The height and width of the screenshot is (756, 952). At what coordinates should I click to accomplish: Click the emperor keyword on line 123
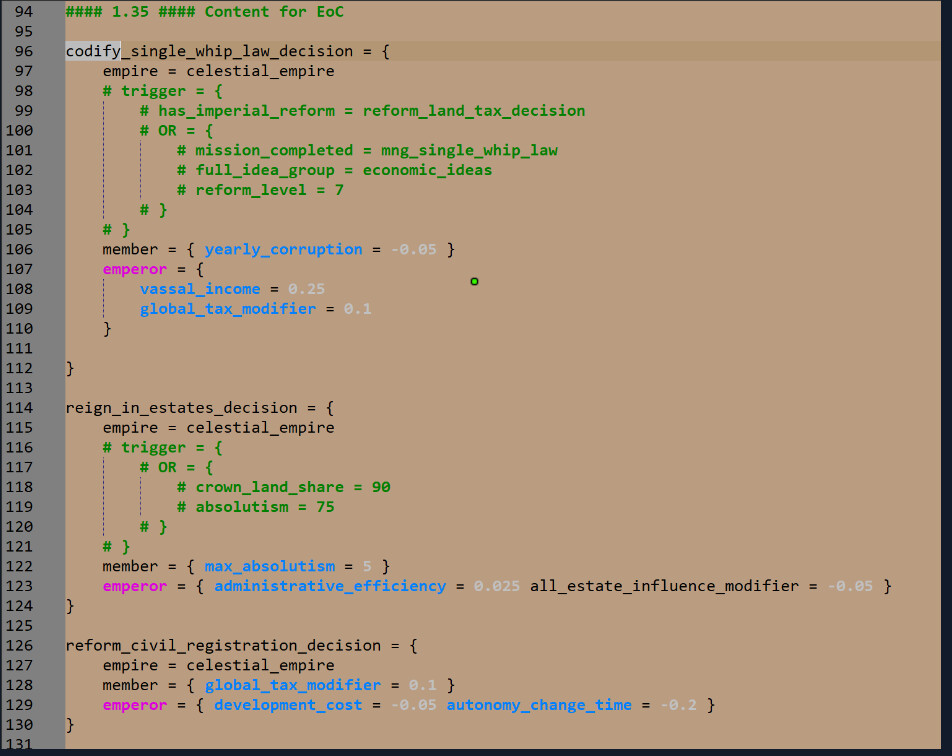point(135,587)
